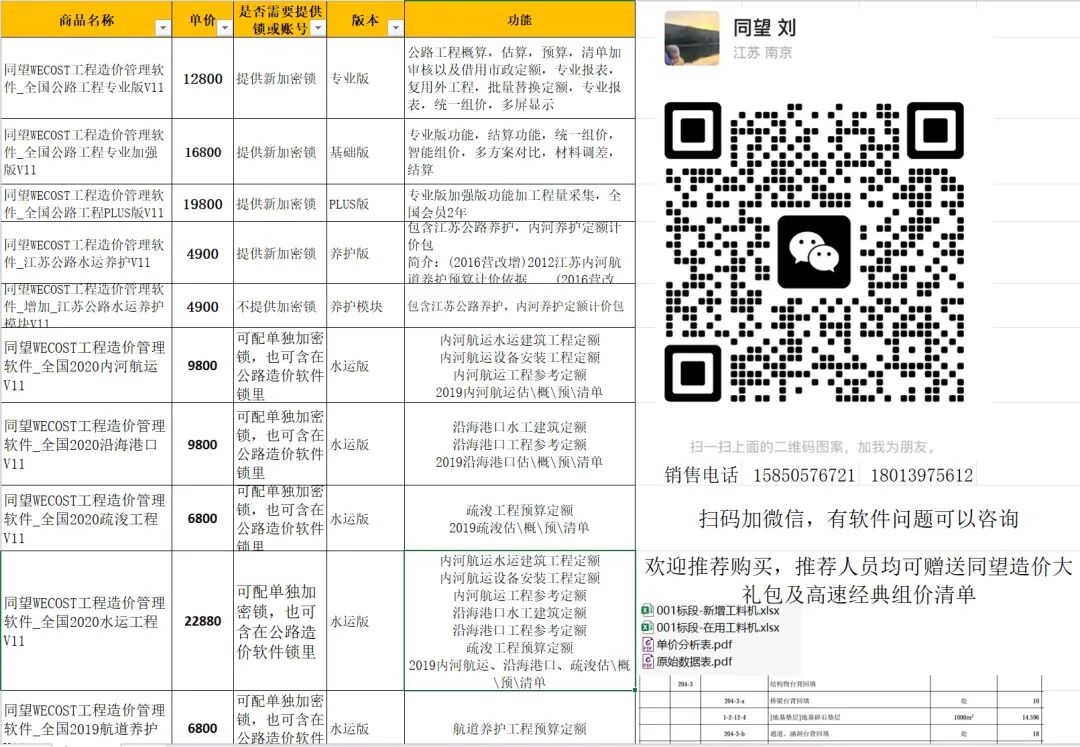1080x747 pixels.
Task: Expand the 是否需要提供锁或账号 filter arrow
Action: coord(317,28)
